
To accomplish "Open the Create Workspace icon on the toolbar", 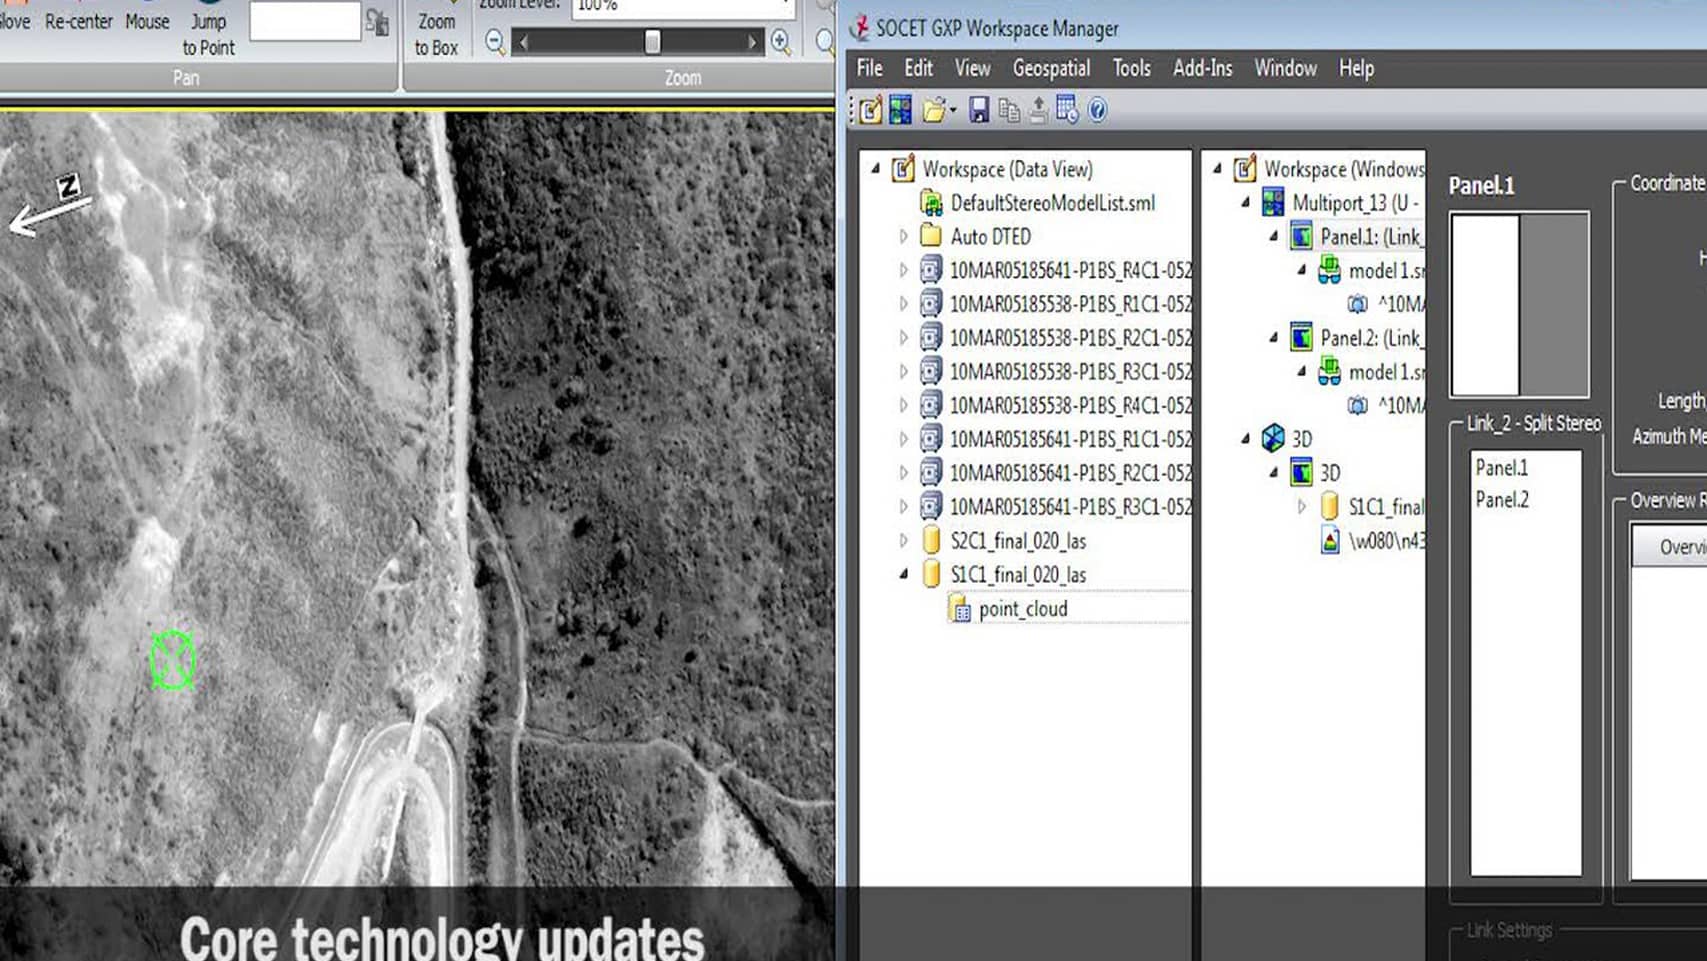I will tap(870, 110).
